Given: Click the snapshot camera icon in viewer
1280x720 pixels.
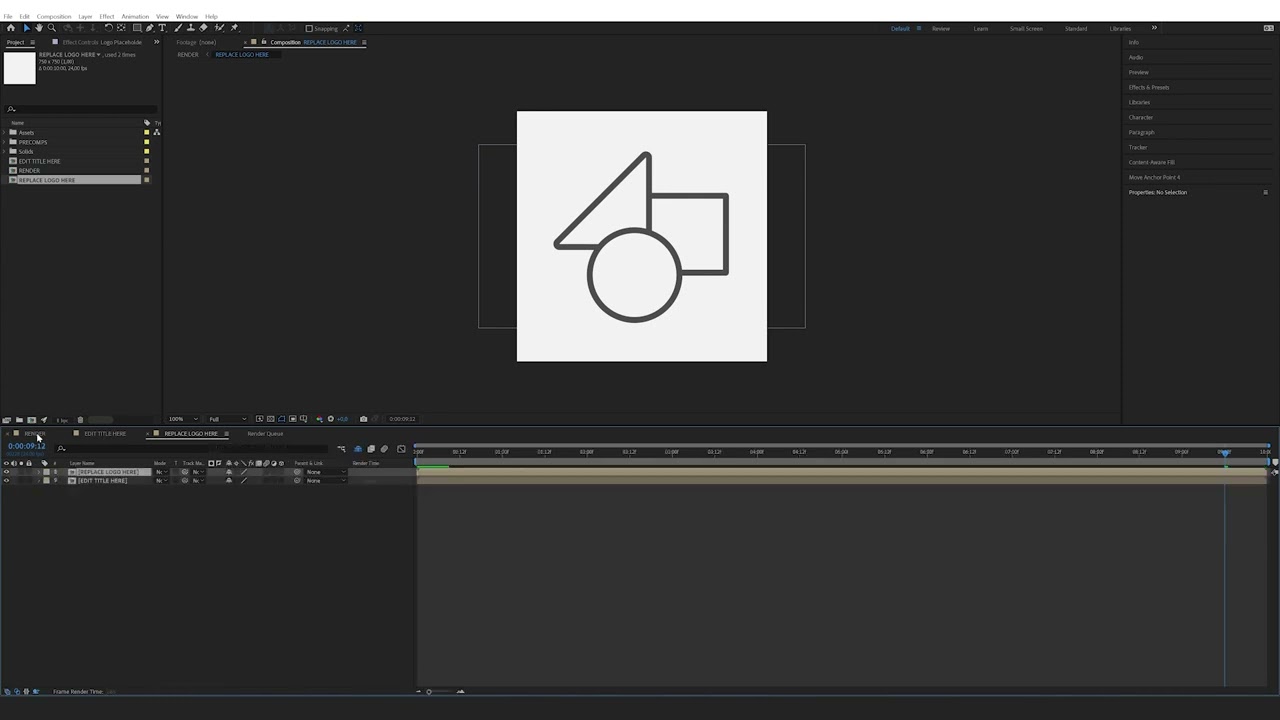Looking at the screenshot, I should tap(363, 419).
